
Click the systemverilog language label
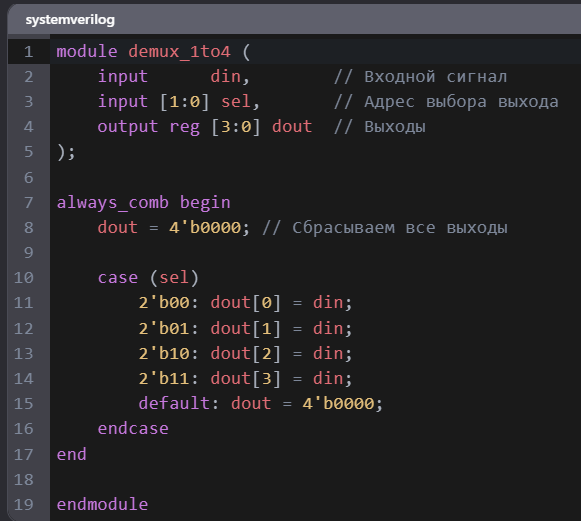point(70,20)
